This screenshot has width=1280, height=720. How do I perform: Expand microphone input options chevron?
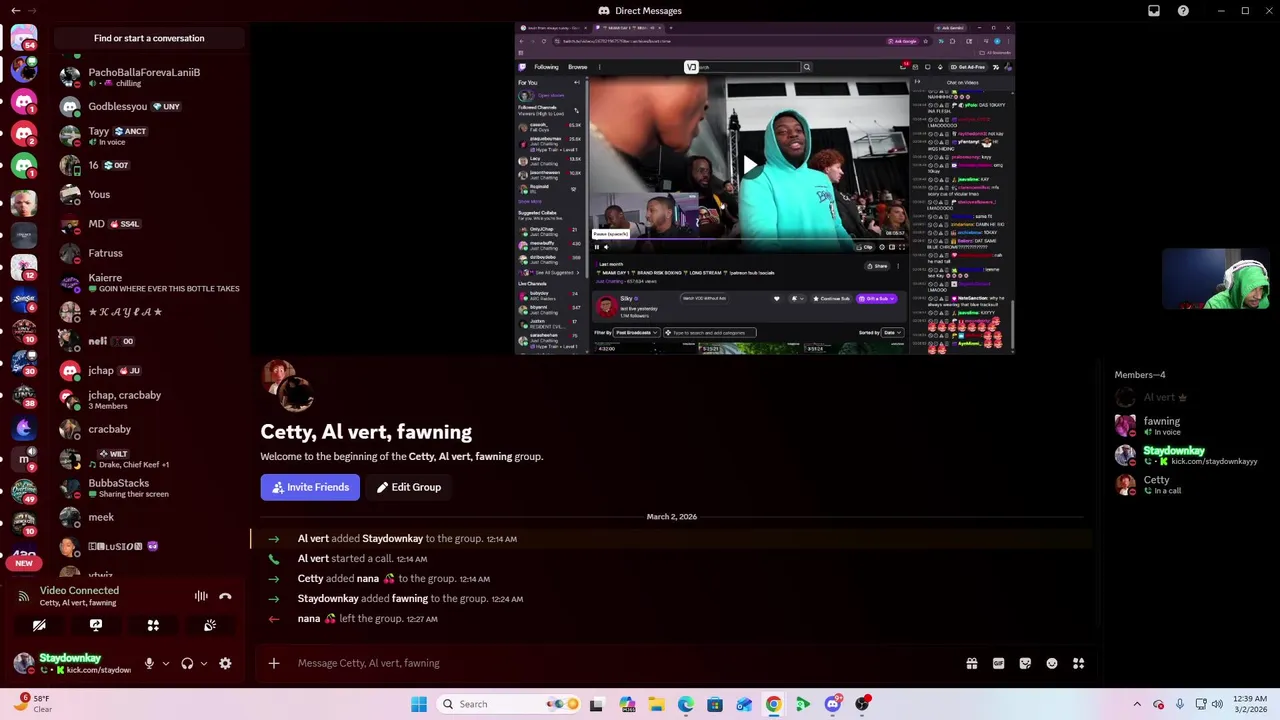166,663
